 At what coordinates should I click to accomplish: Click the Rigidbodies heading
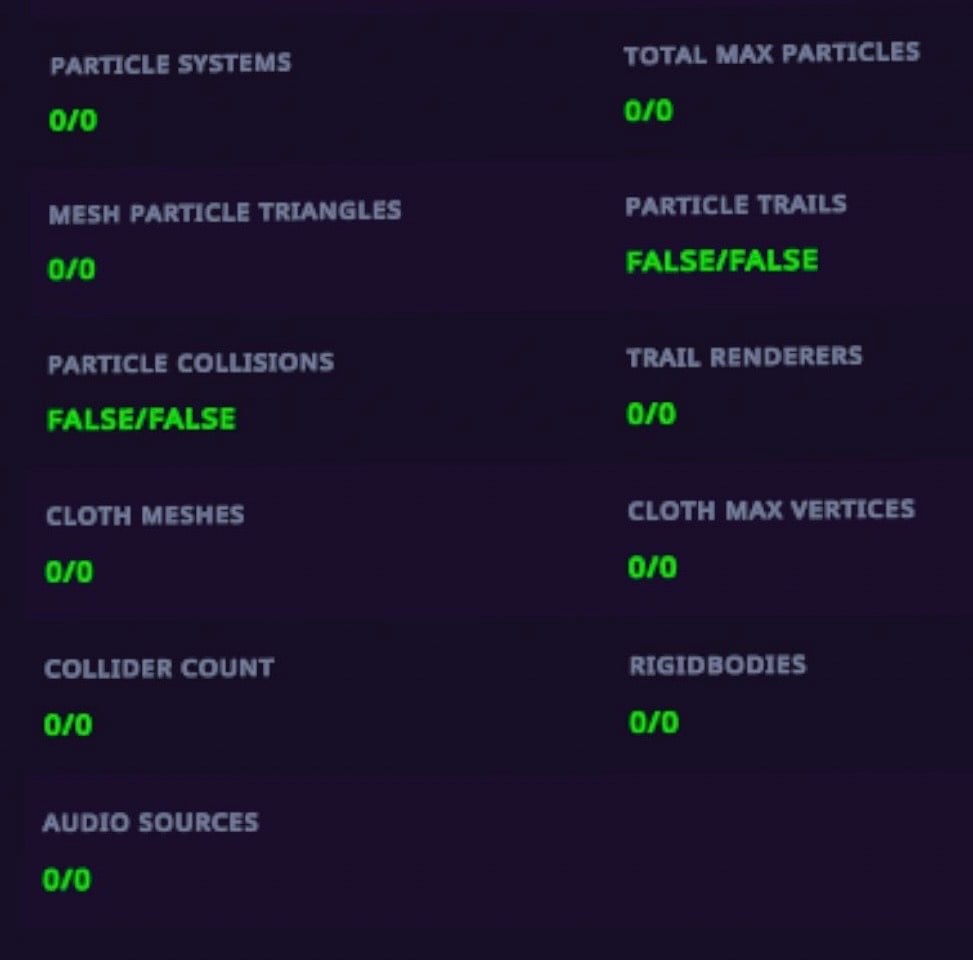(717, 665)
